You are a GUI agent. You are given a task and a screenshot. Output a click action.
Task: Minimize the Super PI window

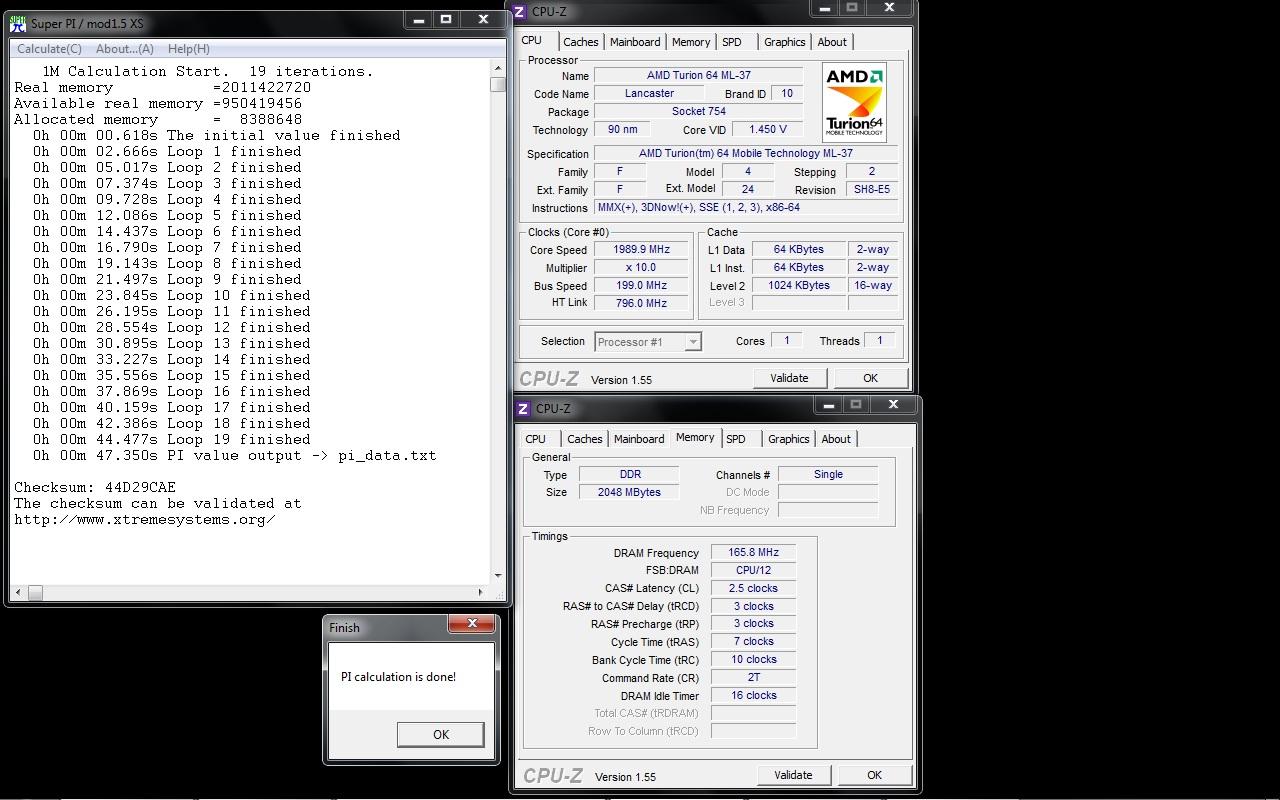(x=419, y=20)
